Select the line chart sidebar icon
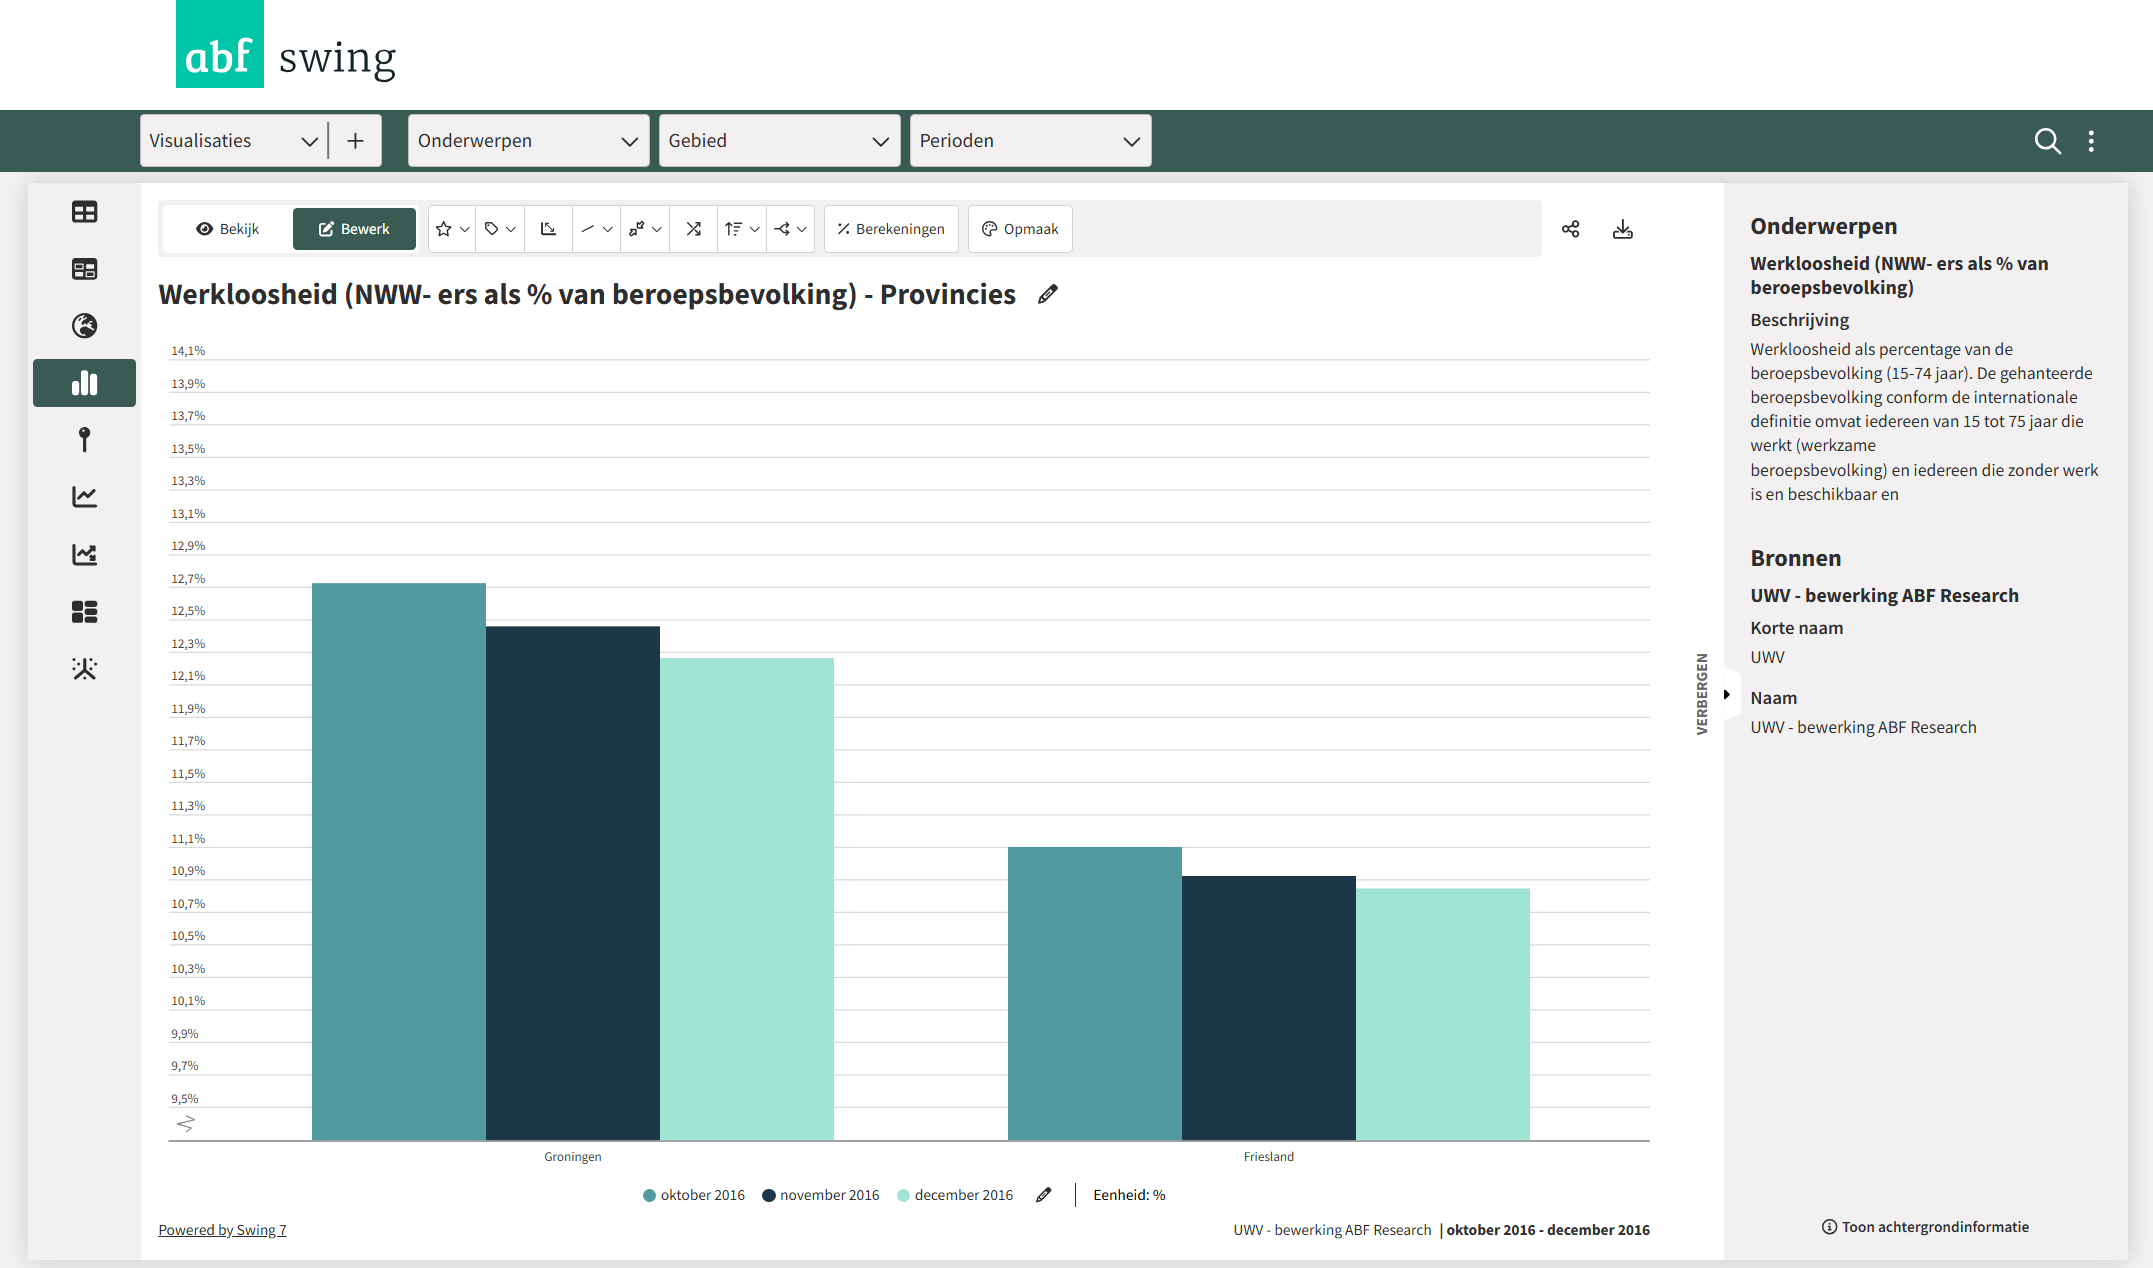 pyautogui.click(x=84, y=497)
